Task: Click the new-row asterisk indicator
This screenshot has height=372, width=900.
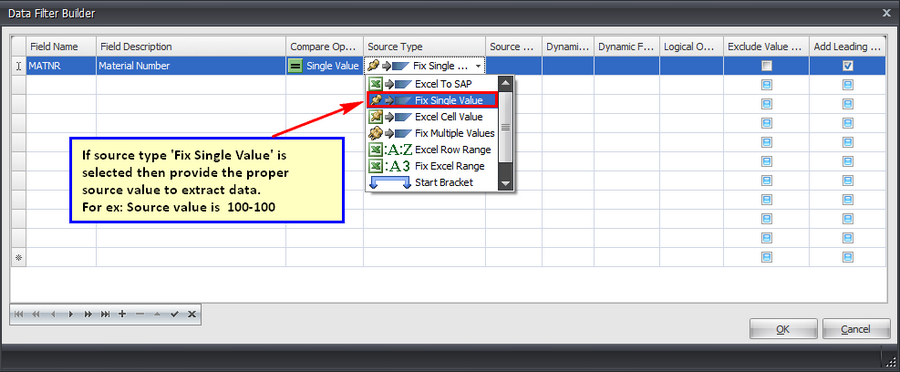Action: point(18,258)
